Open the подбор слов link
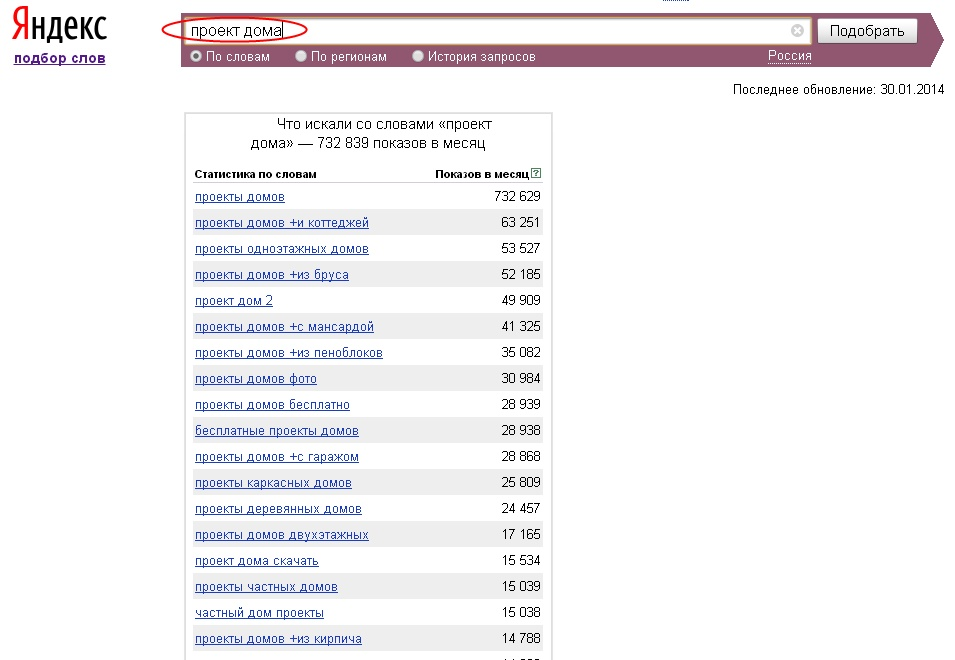 tap(60, 58)
